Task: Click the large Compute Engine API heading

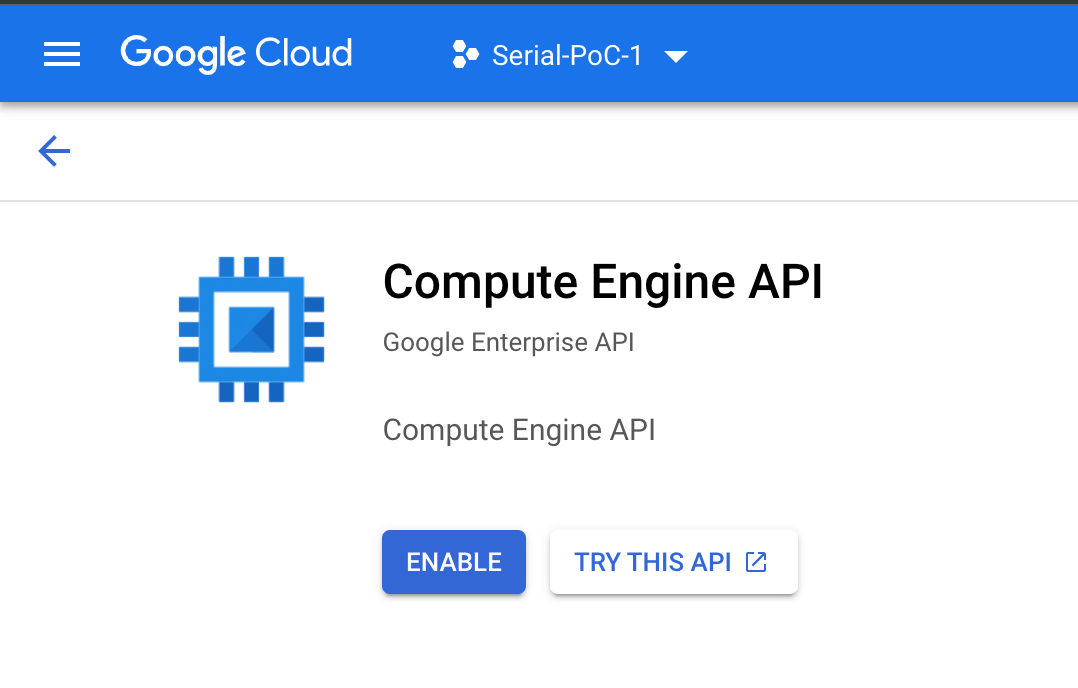Action: [603, 282]
